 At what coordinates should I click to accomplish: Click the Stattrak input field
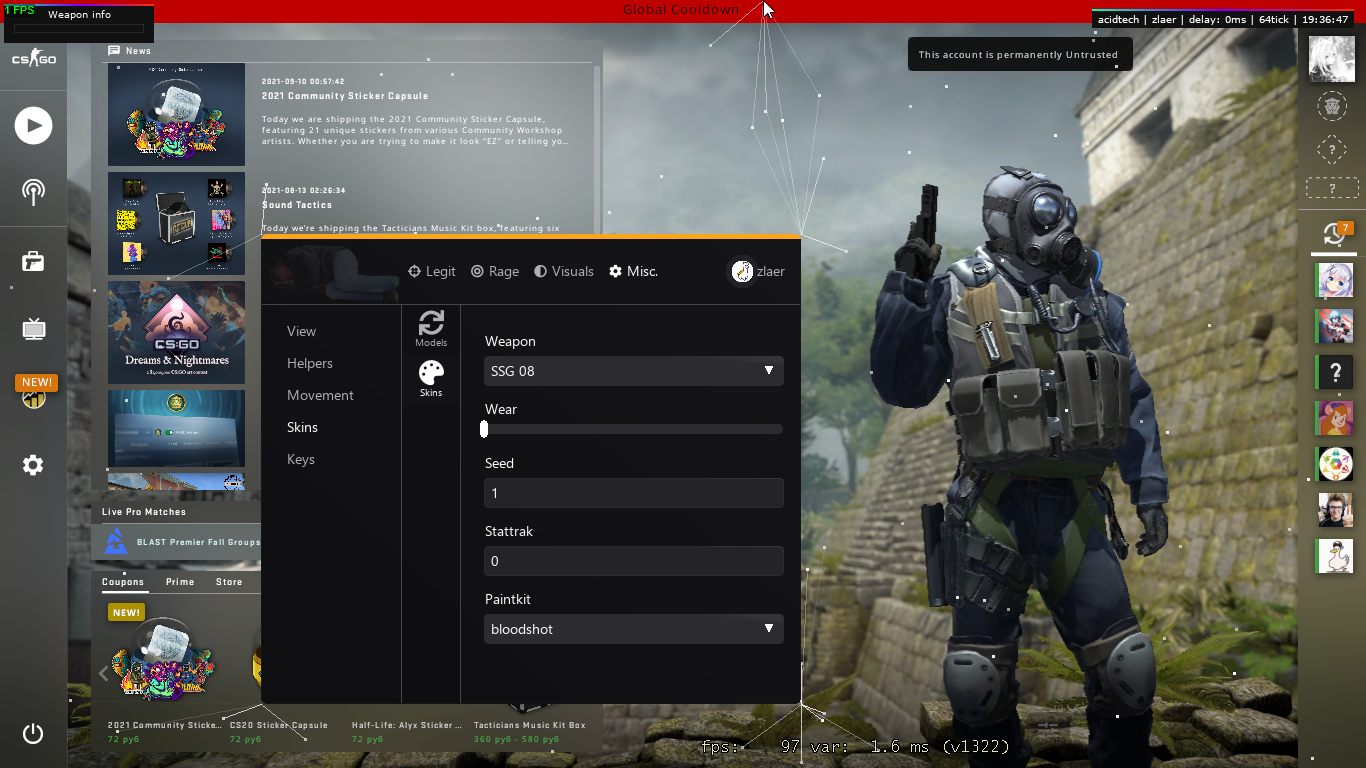(633, 561)
